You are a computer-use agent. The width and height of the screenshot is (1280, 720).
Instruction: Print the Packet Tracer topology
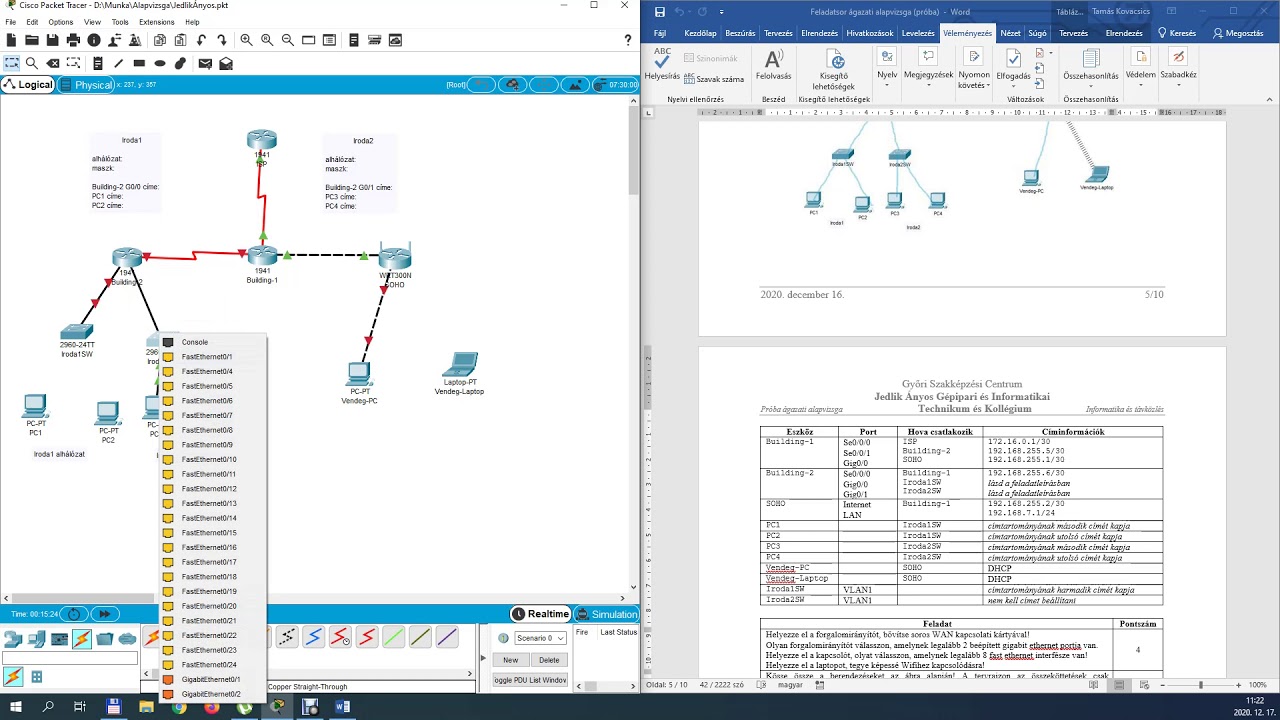(x=73, y=40)
